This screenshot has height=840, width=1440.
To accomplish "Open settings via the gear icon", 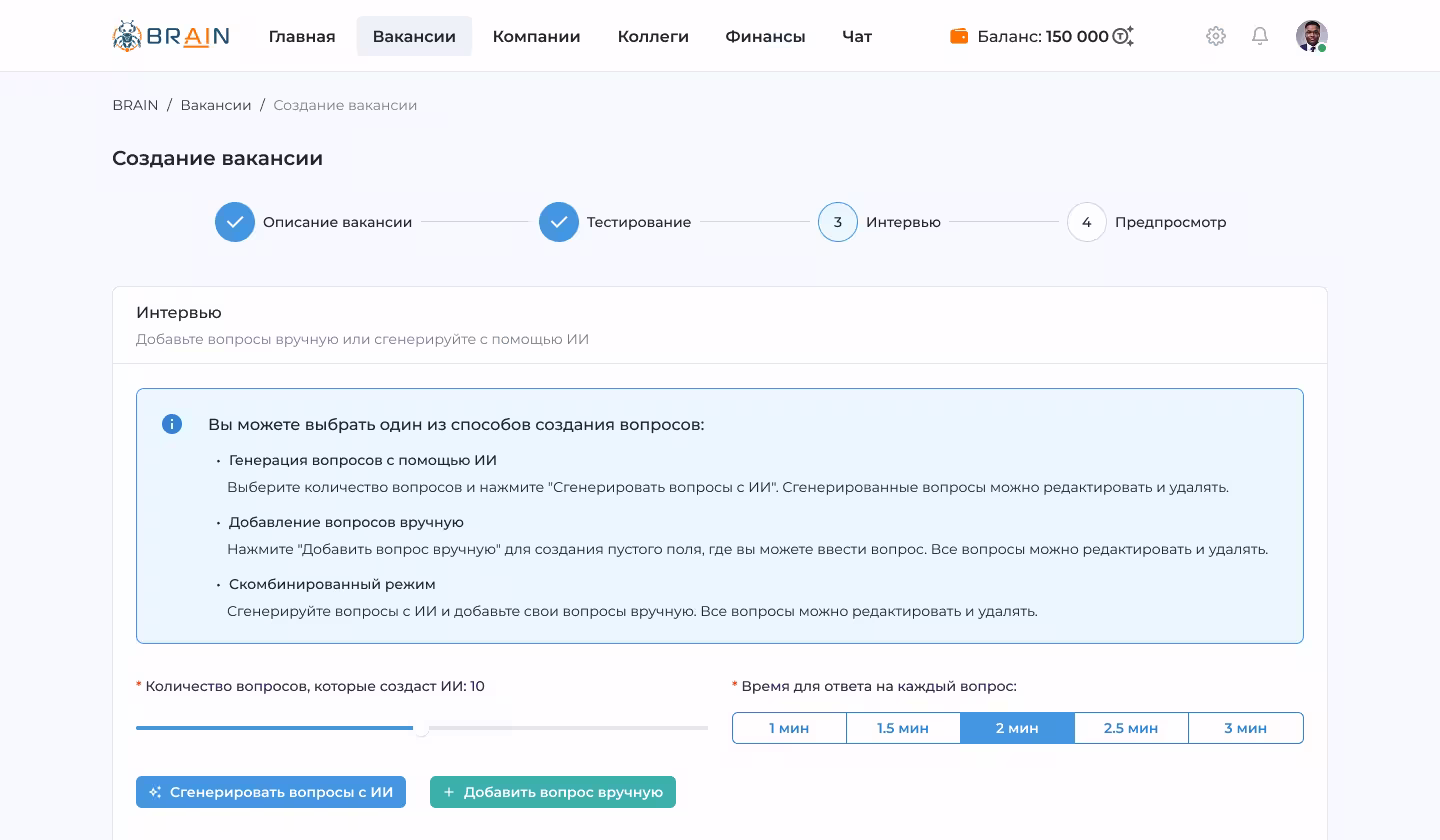I will point(1216,36).
